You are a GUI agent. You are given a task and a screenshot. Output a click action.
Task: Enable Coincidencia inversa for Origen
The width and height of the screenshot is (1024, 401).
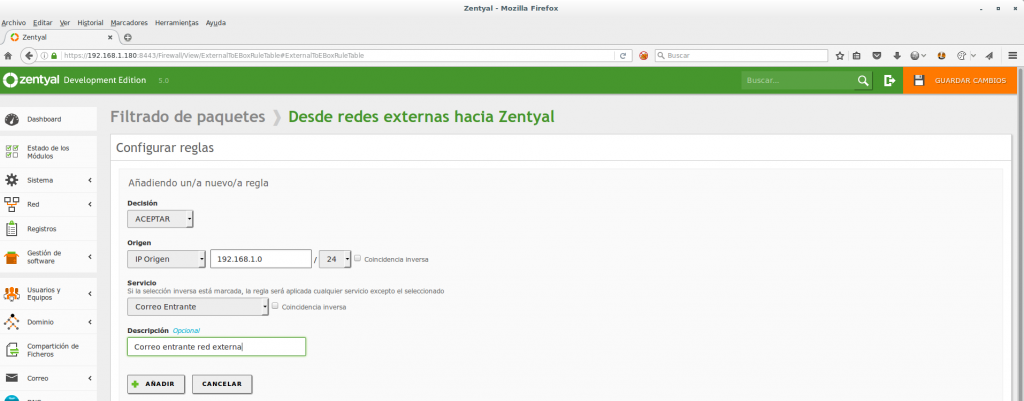(x=358, y=258)
